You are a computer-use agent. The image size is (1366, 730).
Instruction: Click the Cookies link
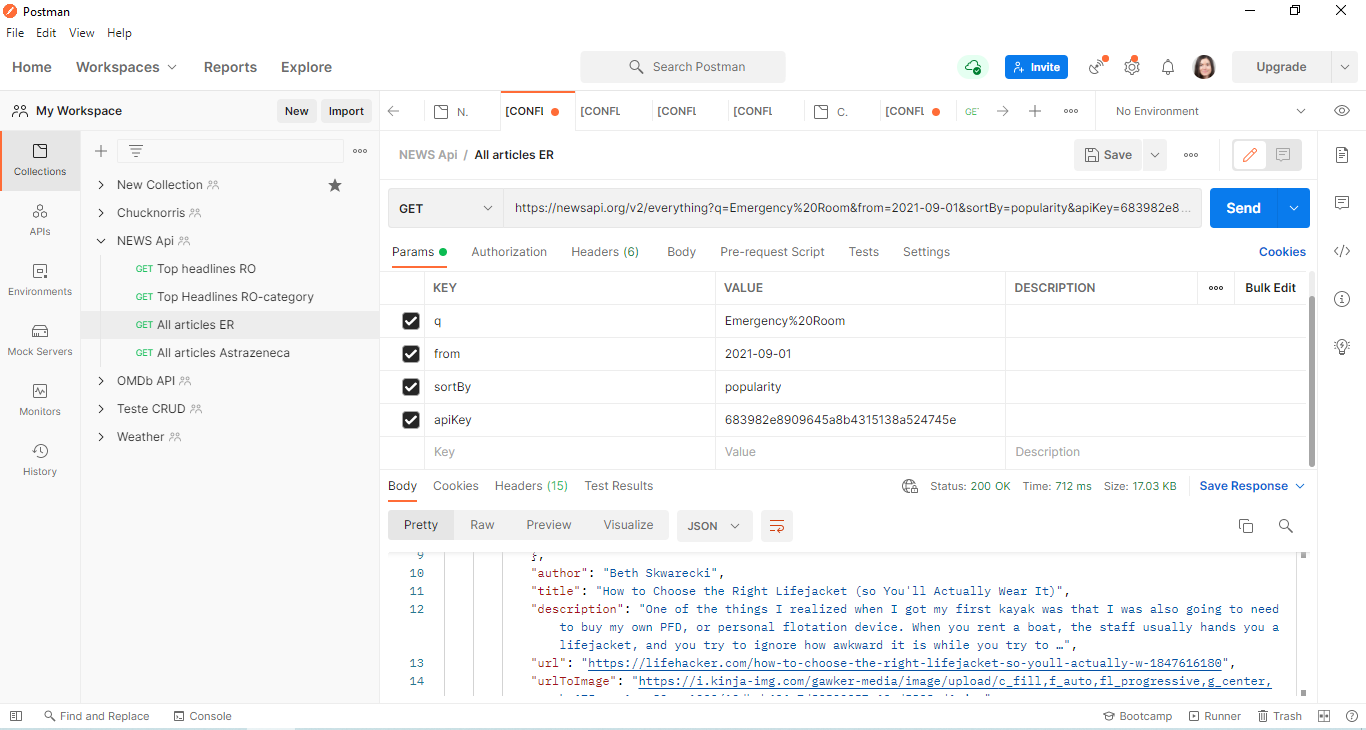(1282, 252)
